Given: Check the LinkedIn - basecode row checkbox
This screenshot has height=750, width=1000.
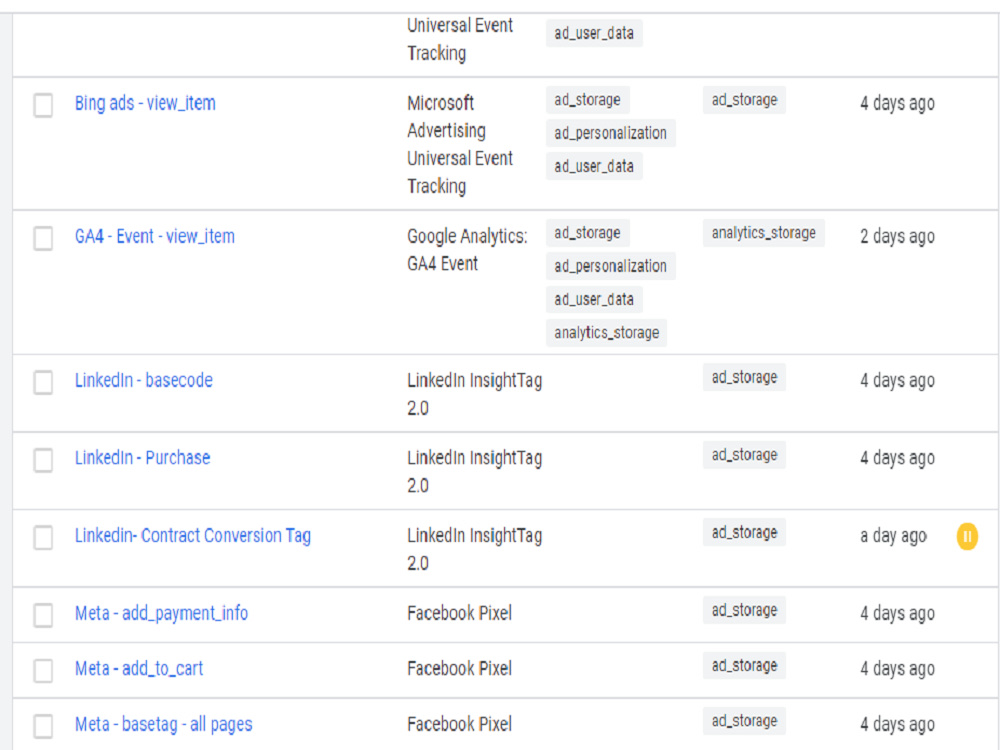Looking at the screenshot, I should (43, 383).
